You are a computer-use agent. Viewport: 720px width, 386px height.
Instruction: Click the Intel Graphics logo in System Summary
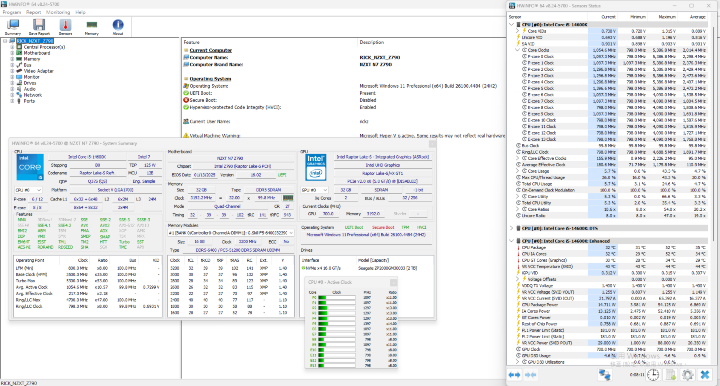tap(315, 167)
